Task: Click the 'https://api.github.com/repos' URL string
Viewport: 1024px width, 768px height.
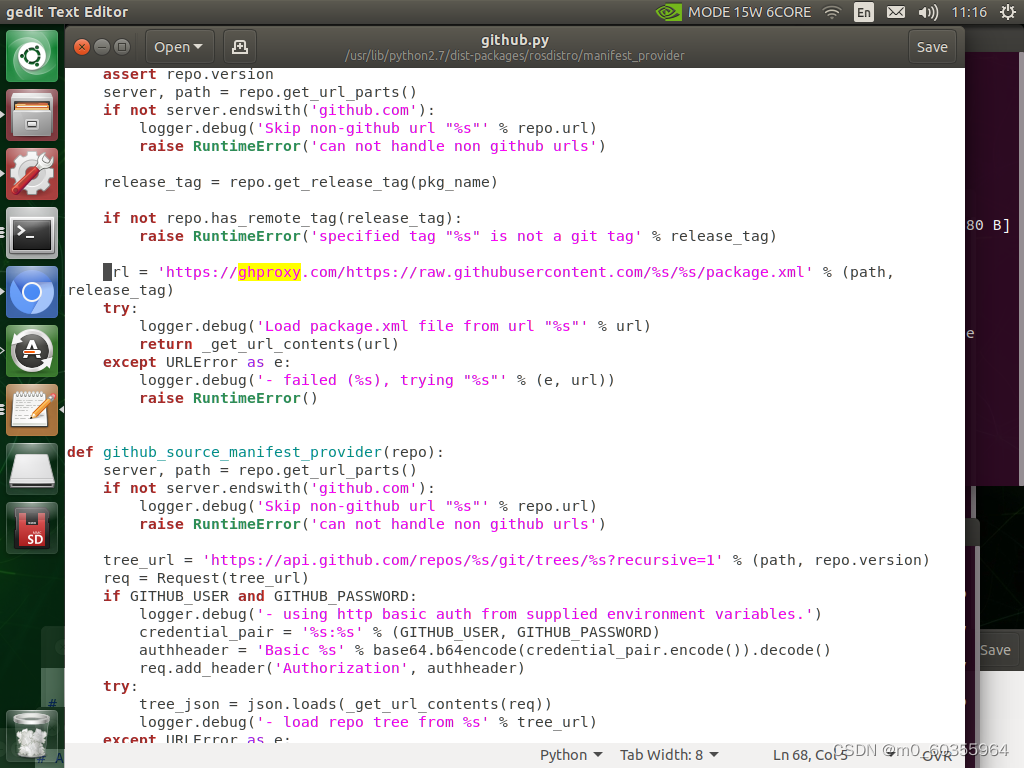Action: (x=462, y=560)
